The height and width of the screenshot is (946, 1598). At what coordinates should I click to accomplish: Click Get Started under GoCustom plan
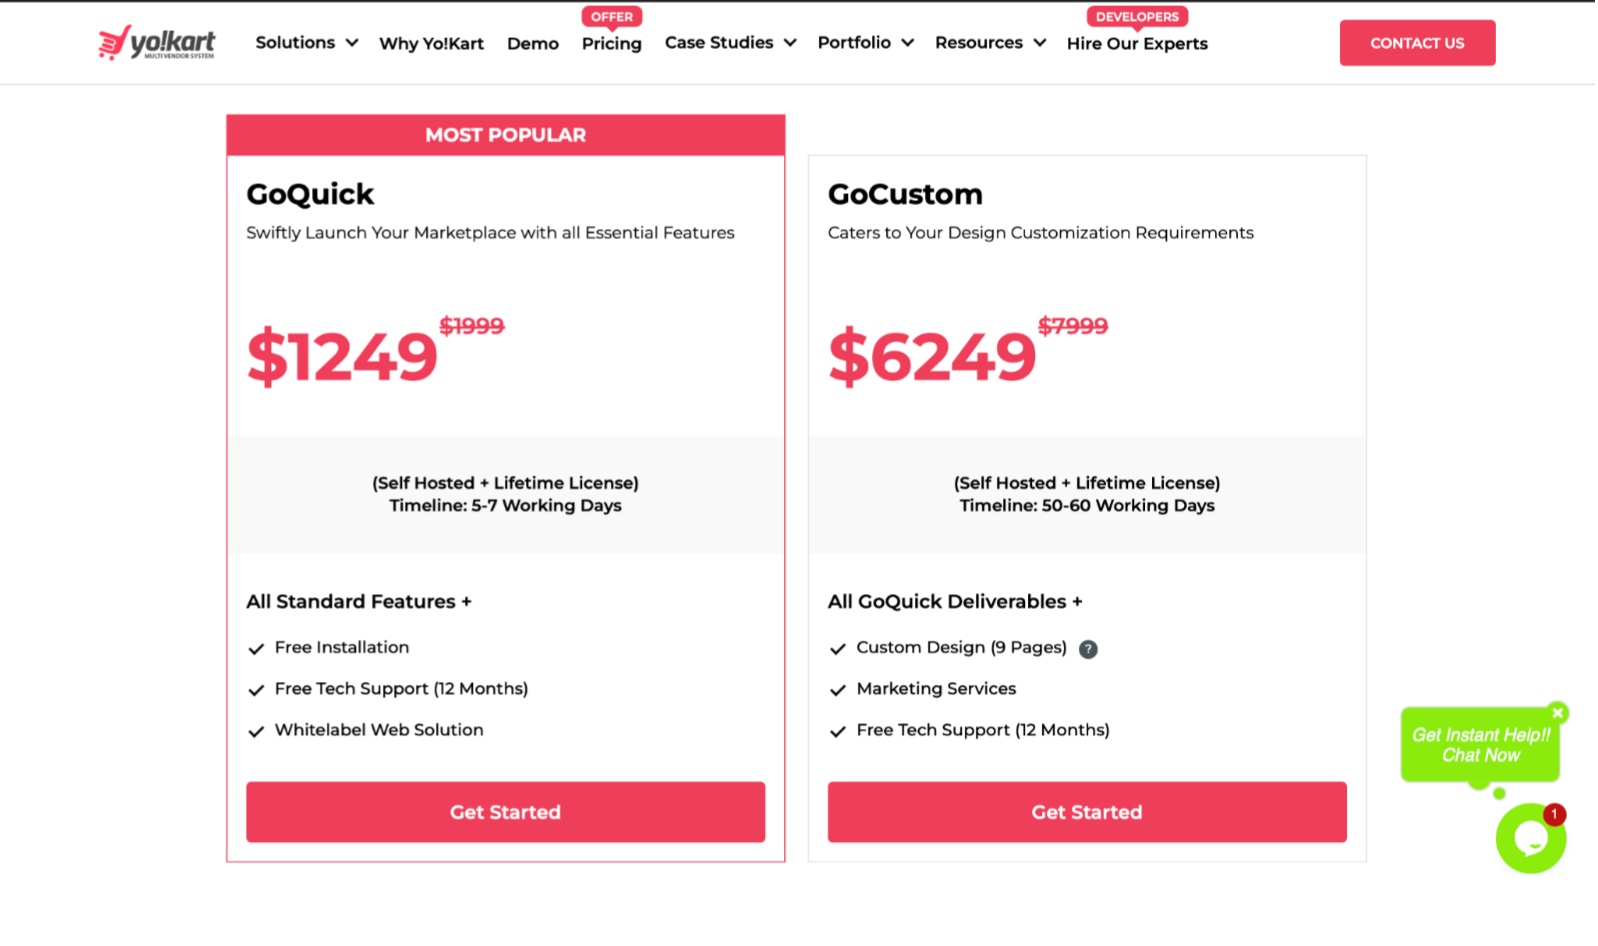(1086, 812)
